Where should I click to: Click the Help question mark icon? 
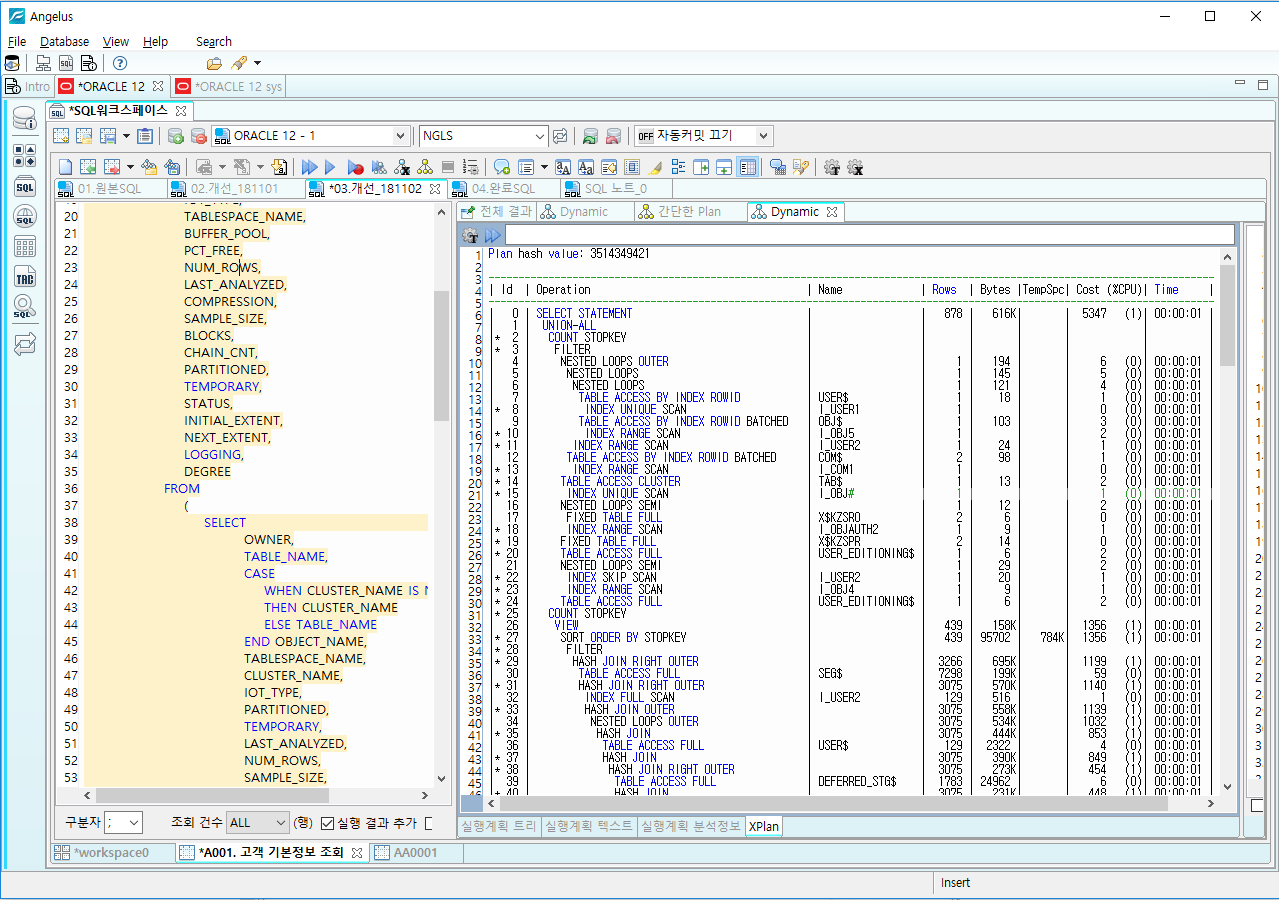click(119, 63)
